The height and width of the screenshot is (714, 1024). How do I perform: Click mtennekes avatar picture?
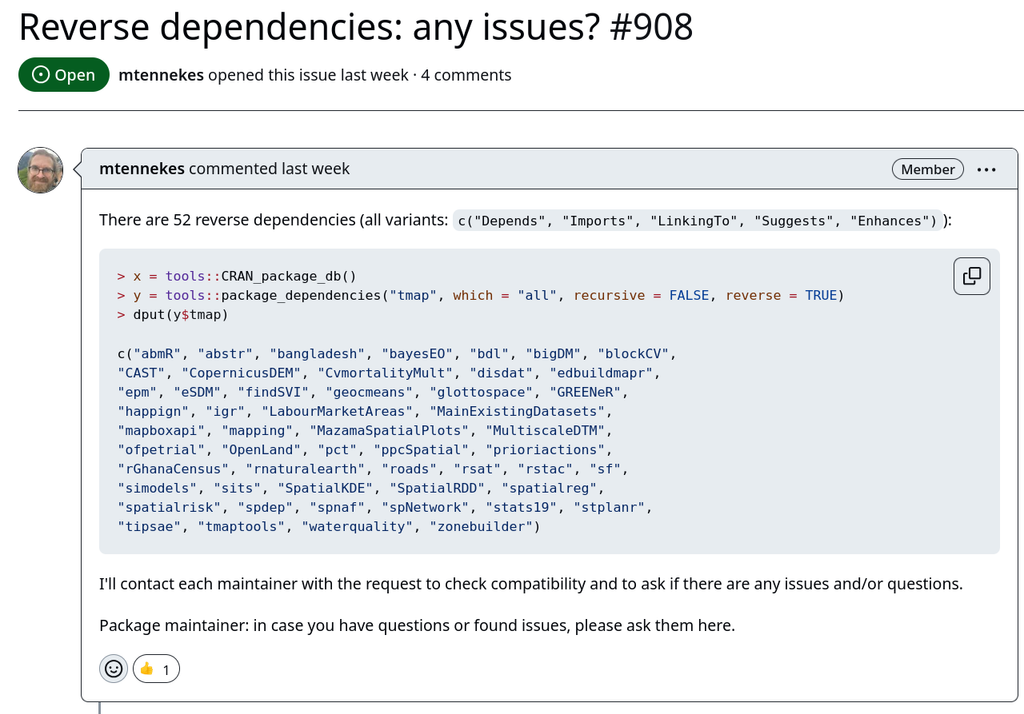[x=40, y=170]
